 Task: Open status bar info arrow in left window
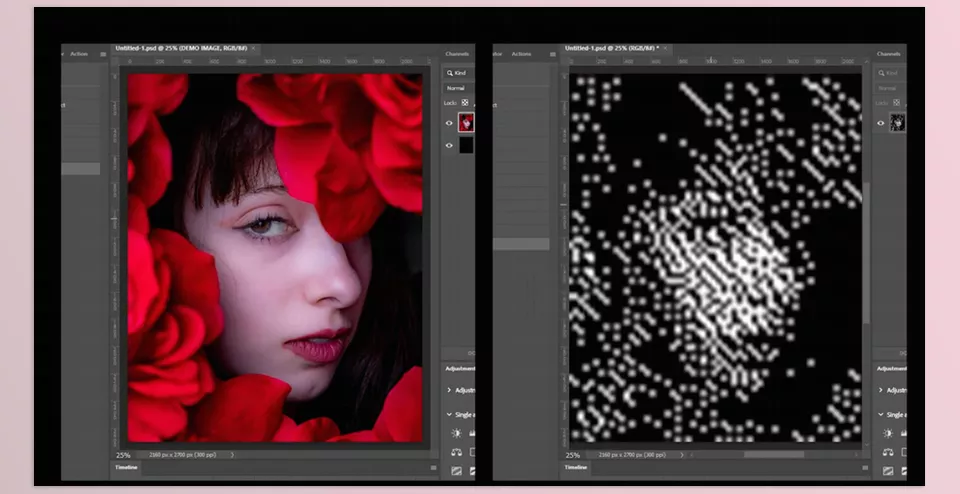tap(232, 455)
